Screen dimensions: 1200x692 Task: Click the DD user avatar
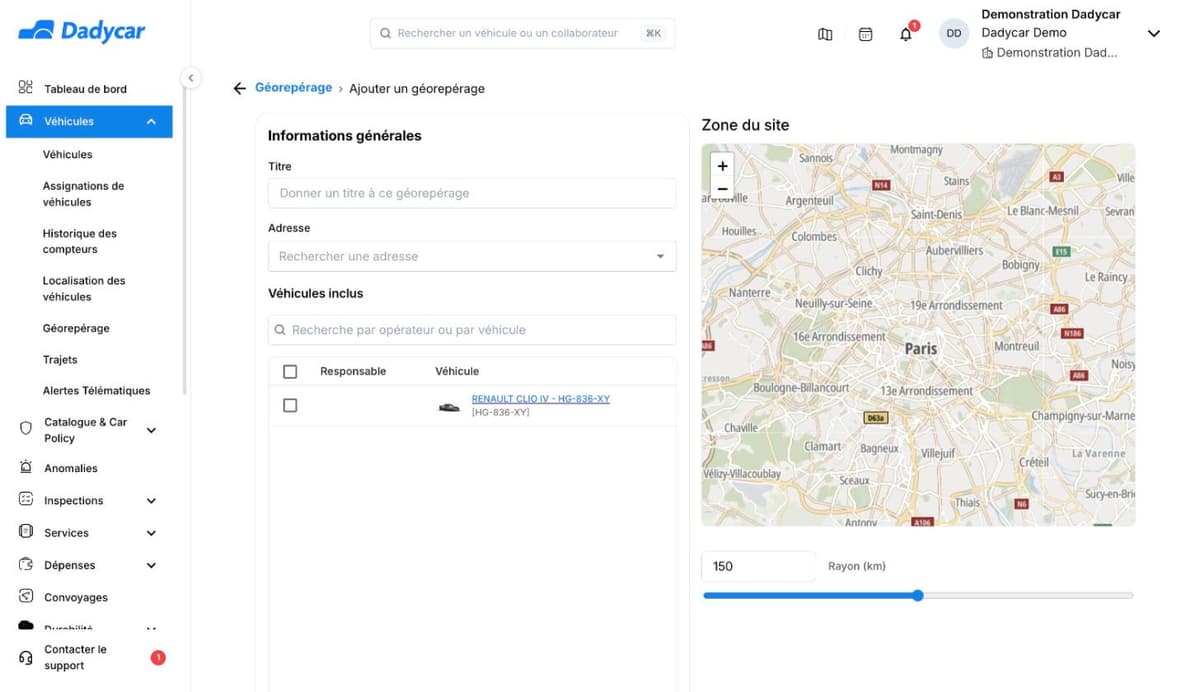(954, 33)
